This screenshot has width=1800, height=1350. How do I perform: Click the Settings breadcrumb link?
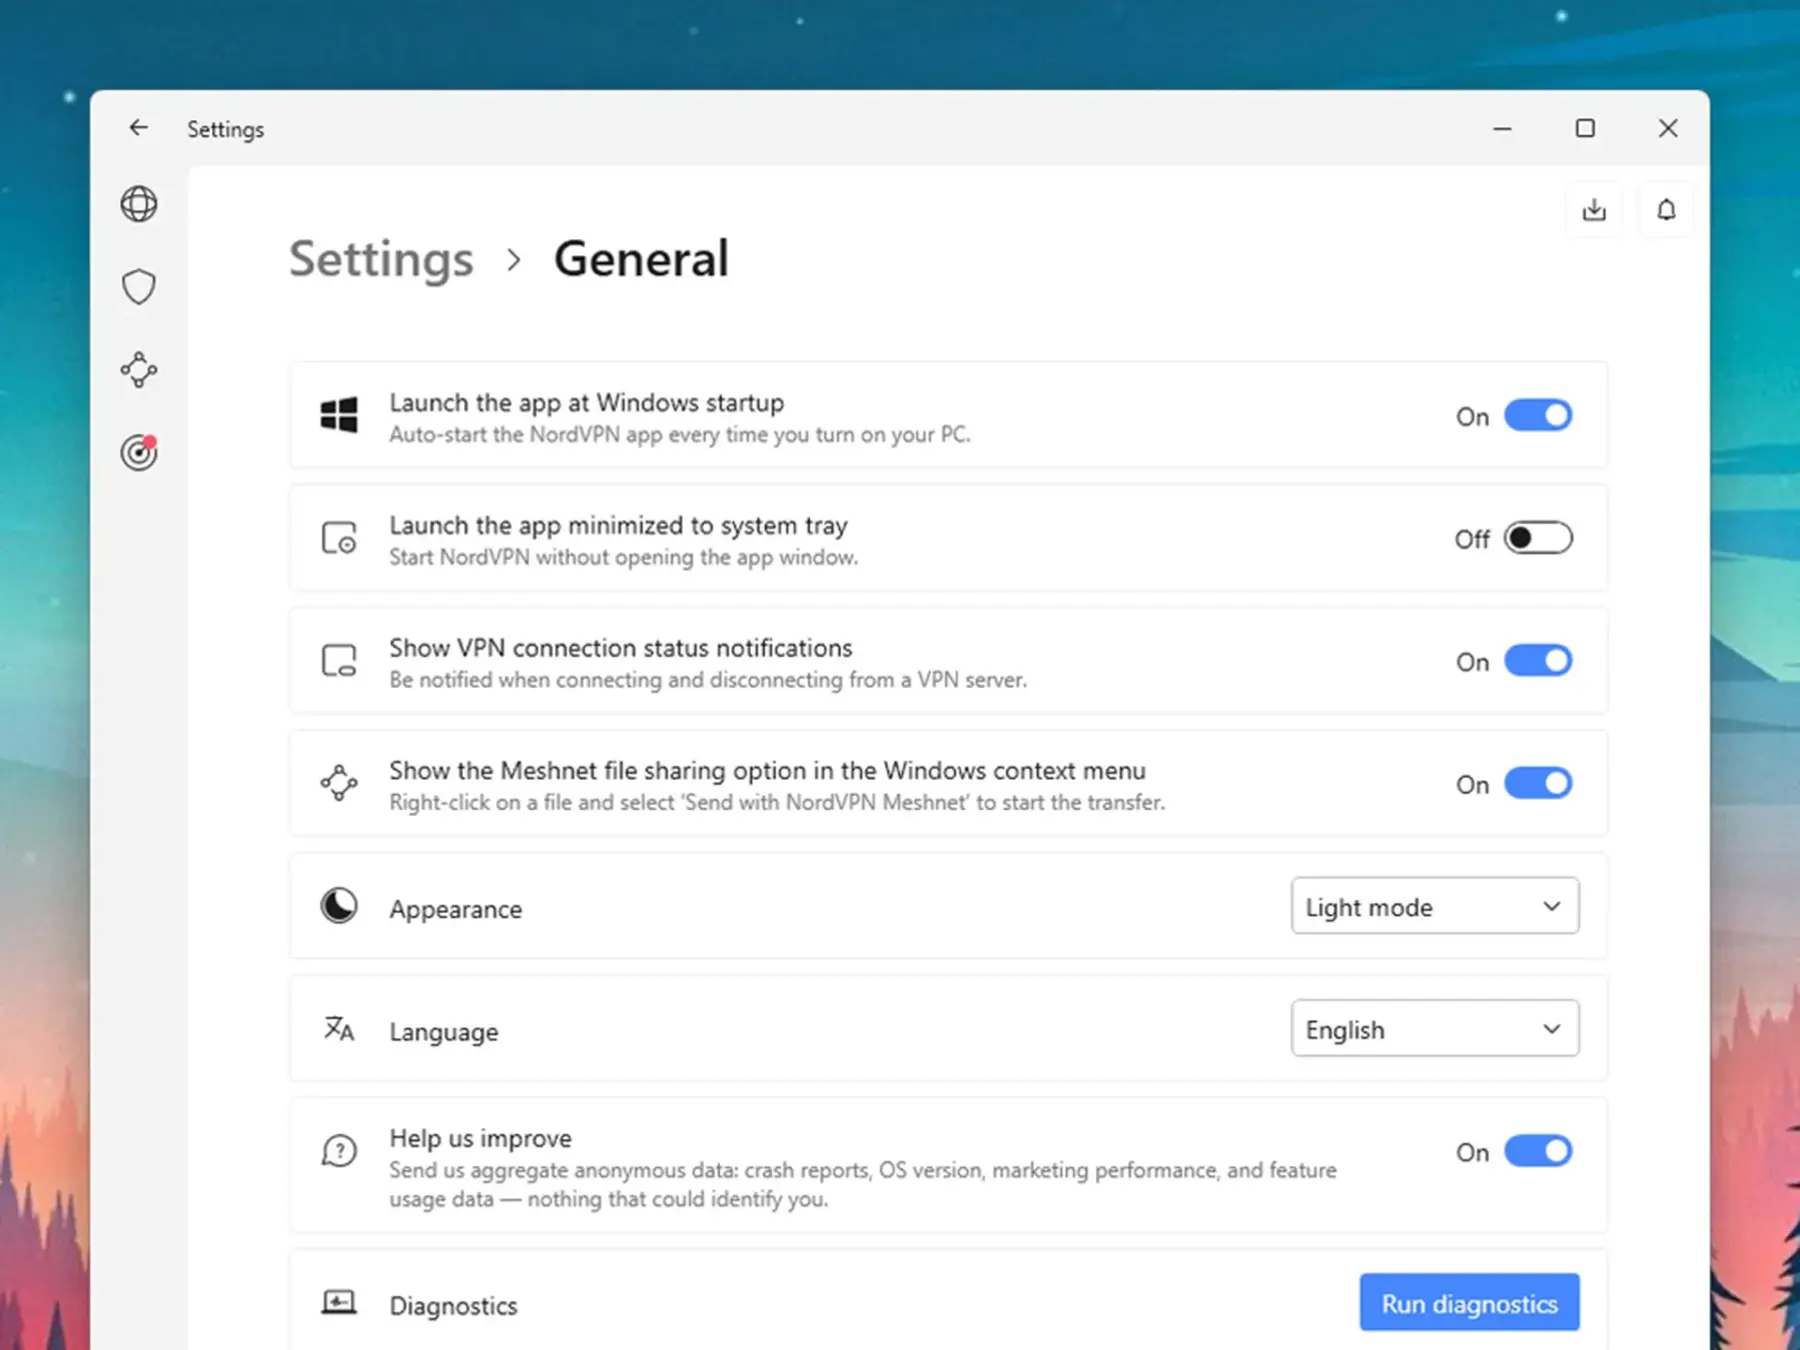[381, 260]
